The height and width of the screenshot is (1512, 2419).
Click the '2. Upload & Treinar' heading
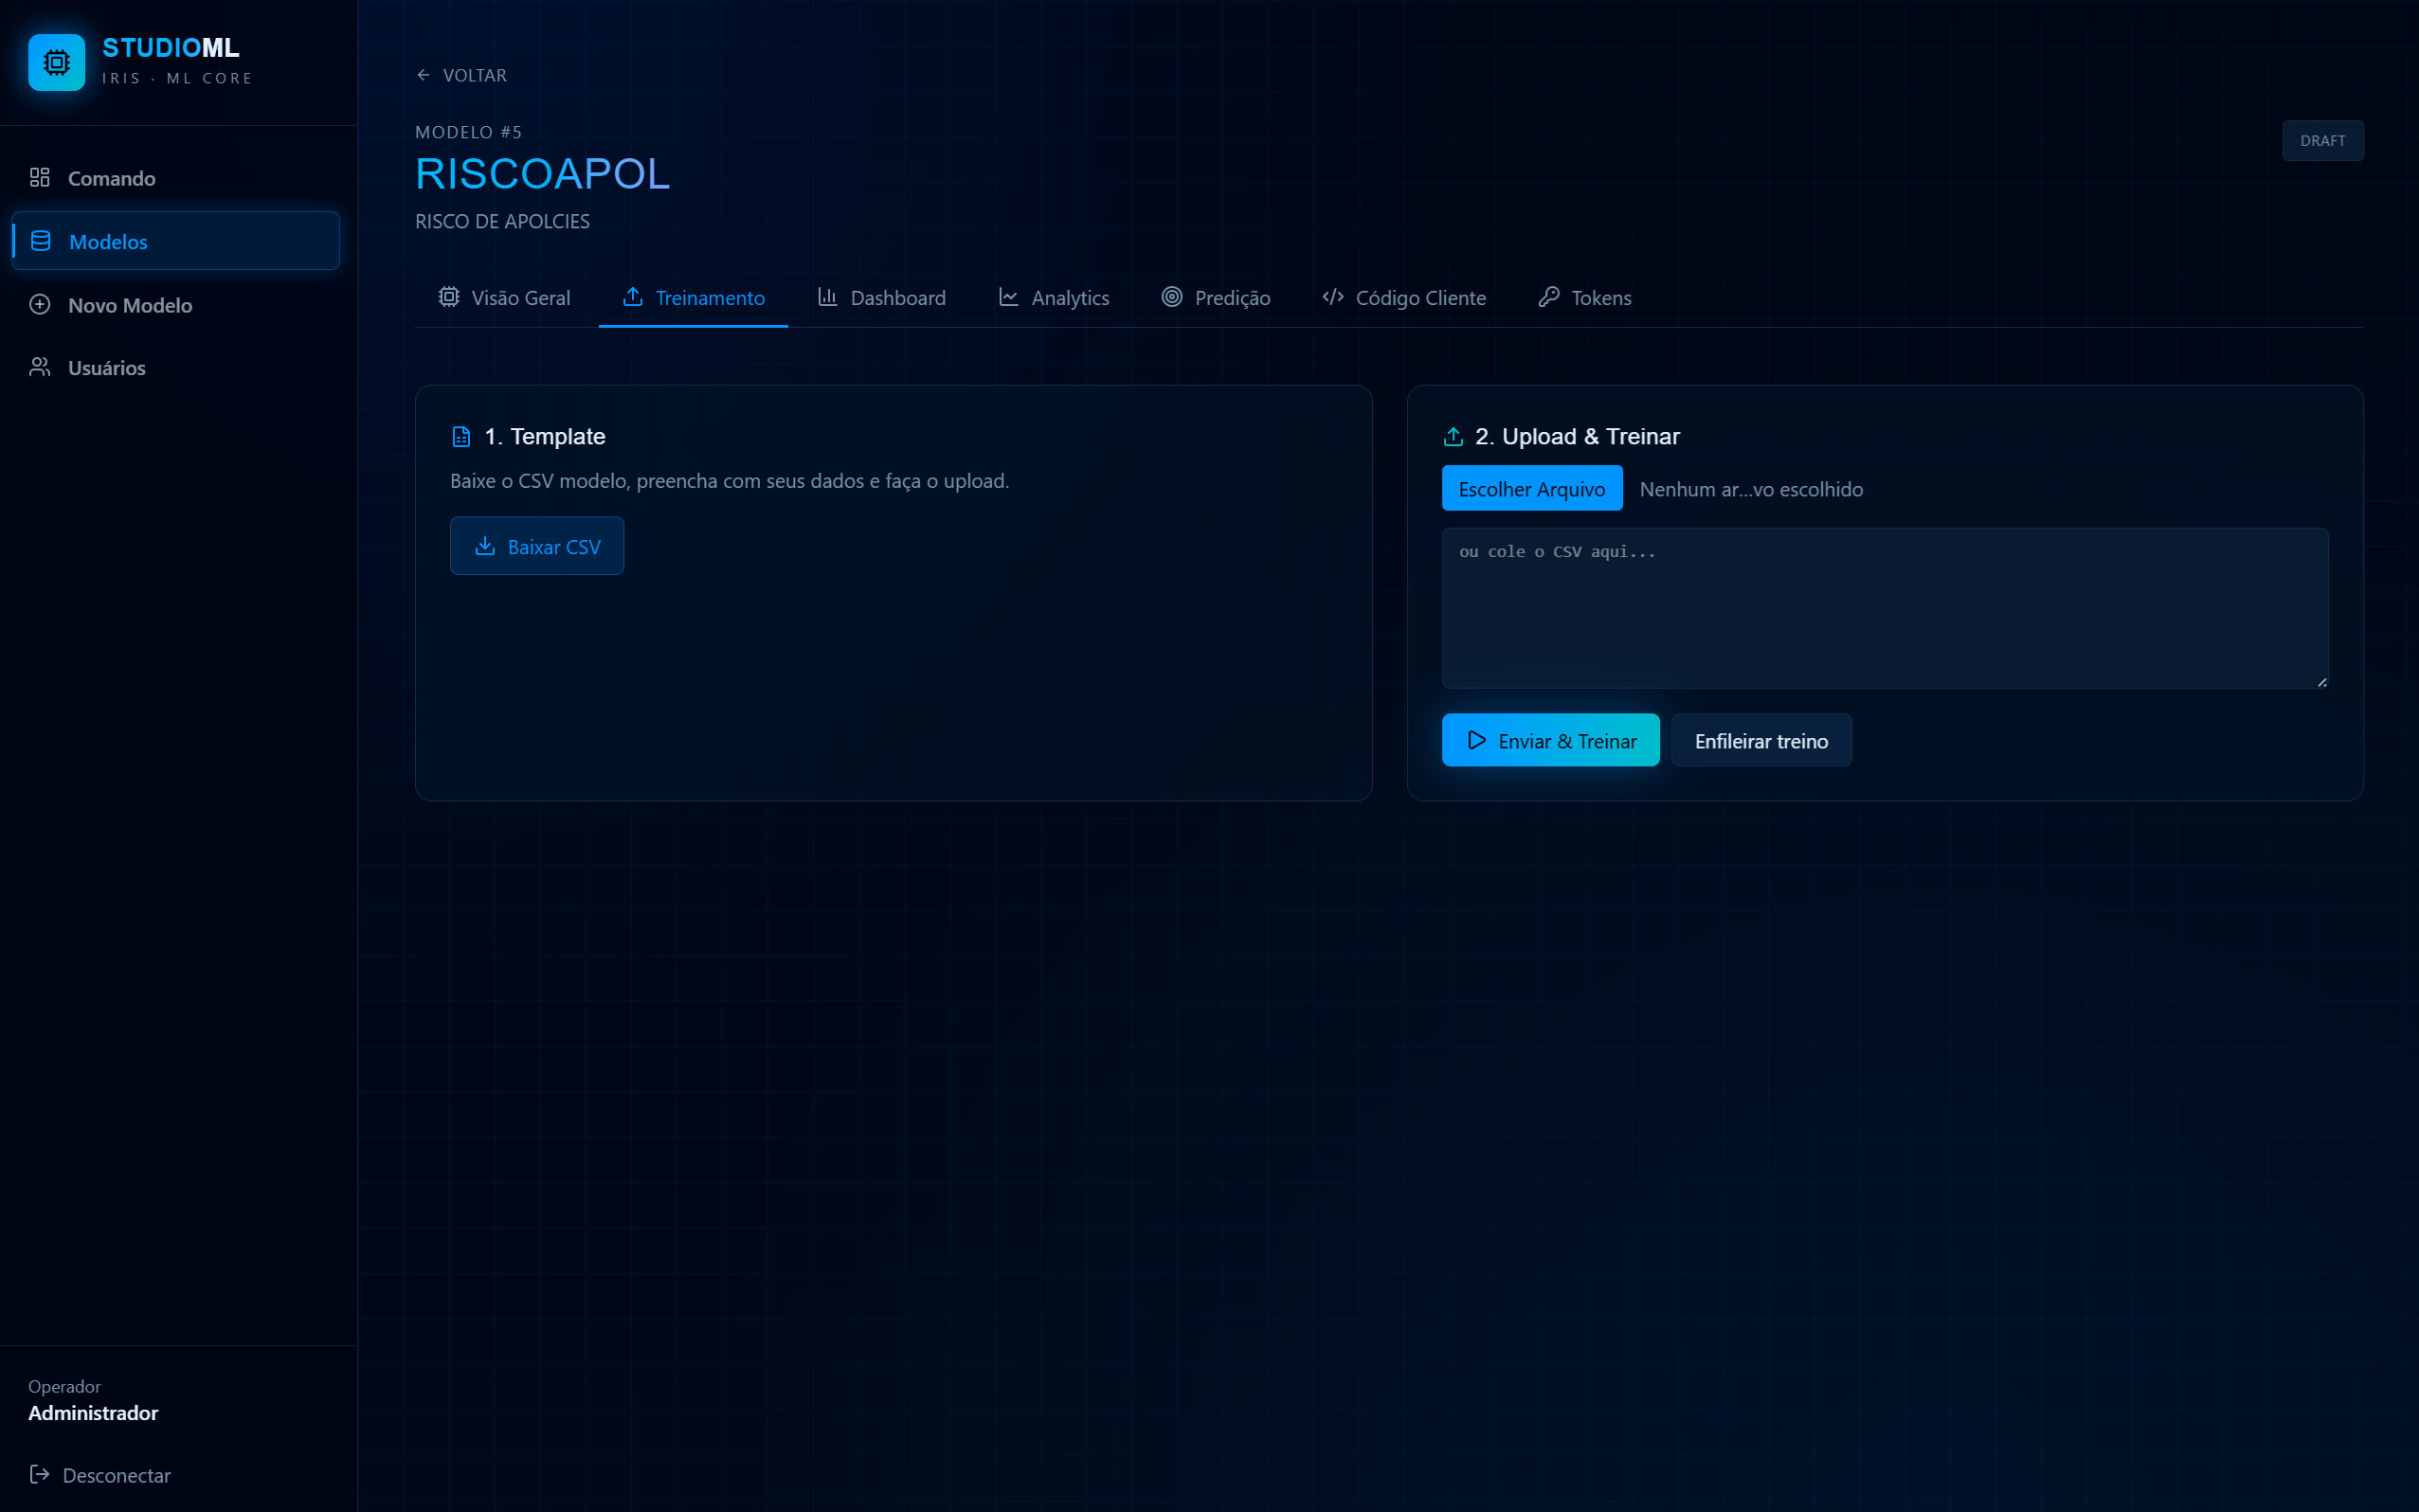1577,437
